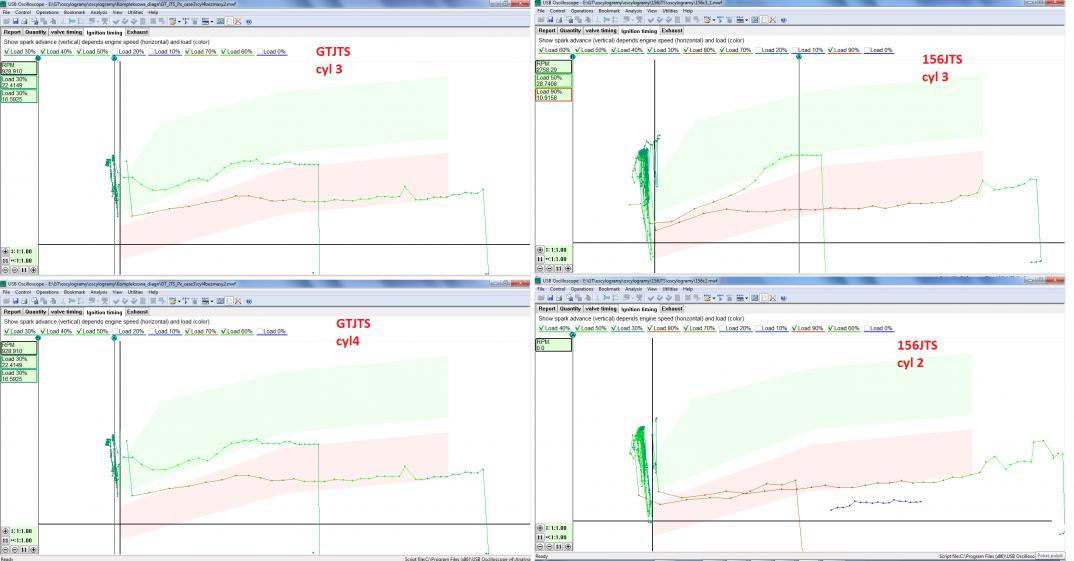
Task: Switch to Exhaust tab in GTJTS cyl 3 window
Action: click(137, 32)
